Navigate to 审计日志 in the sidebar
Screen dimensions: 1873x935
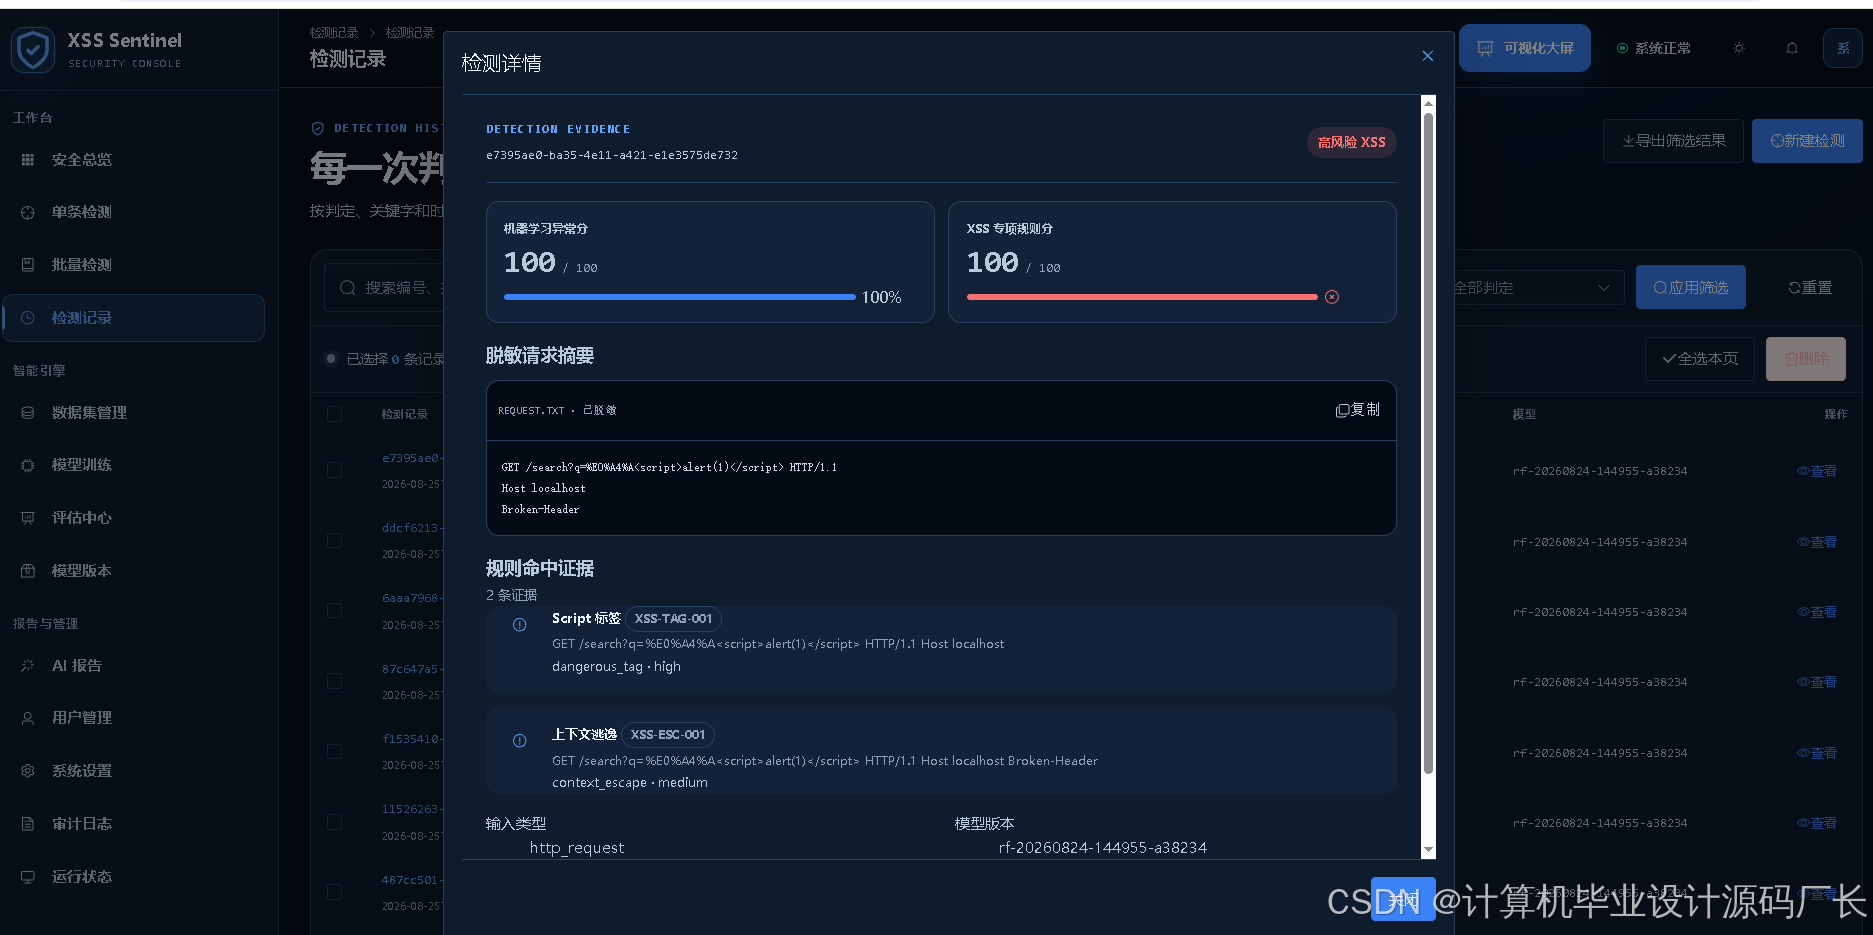click(x=82, y=824)
